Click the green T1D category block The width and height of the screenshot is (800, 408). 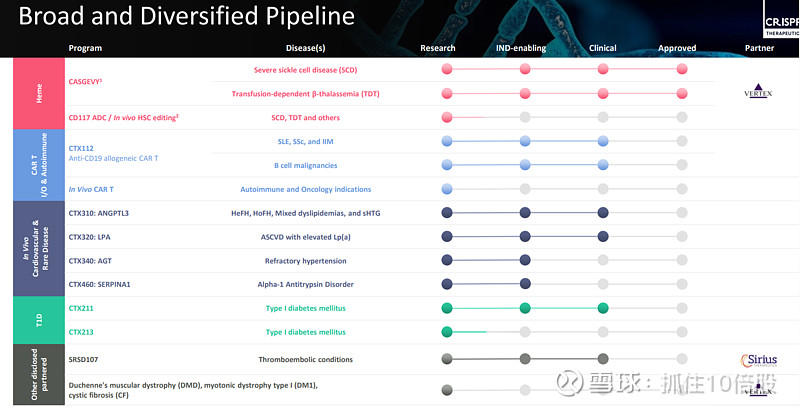coord(42,320)
